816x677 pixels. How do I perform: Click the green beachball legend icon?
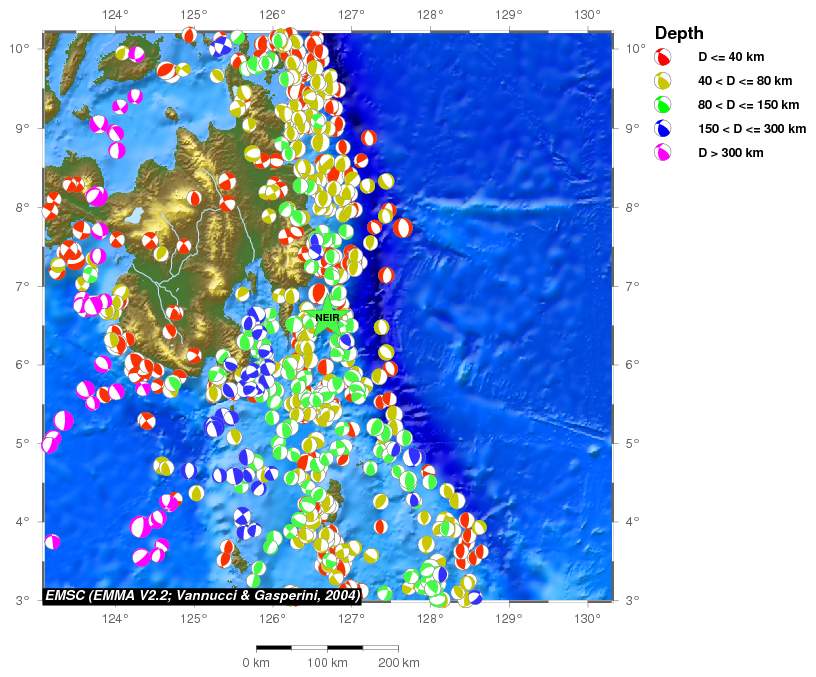click(x=662, y=105)
